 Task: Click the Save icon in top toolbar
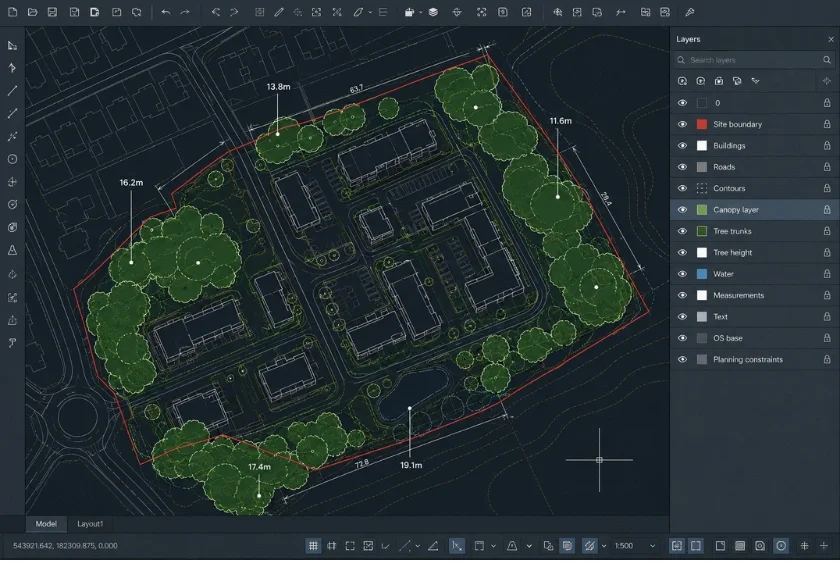[x=52, y=12]
